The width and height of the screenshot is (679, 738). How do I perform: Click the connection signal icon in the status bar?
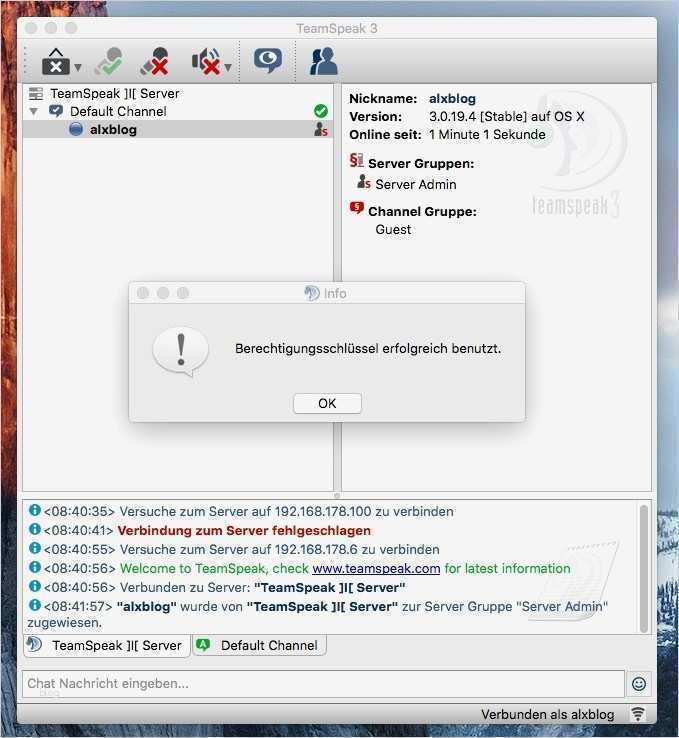tap(638, 714)
